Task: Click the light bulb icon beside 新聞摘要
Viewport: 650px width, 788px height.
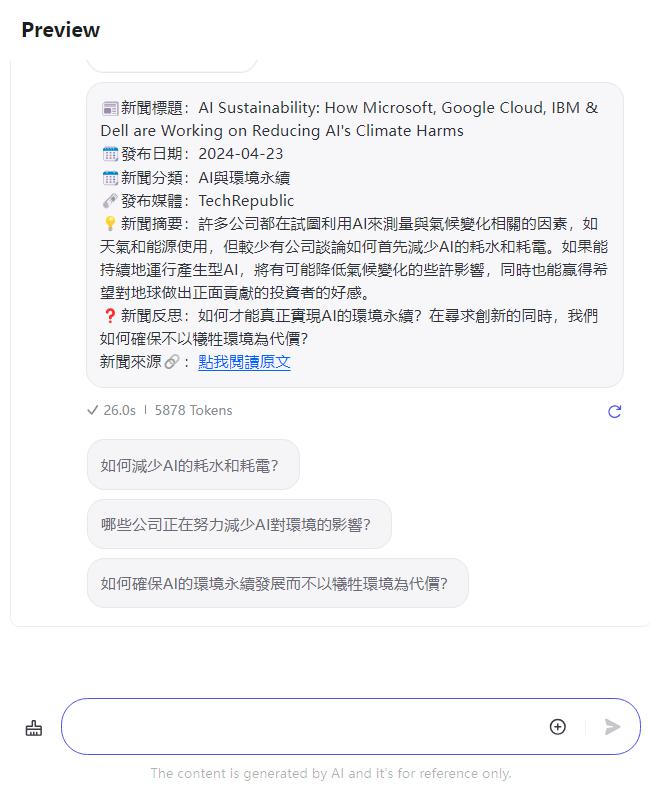Action: tap(110, 223)
